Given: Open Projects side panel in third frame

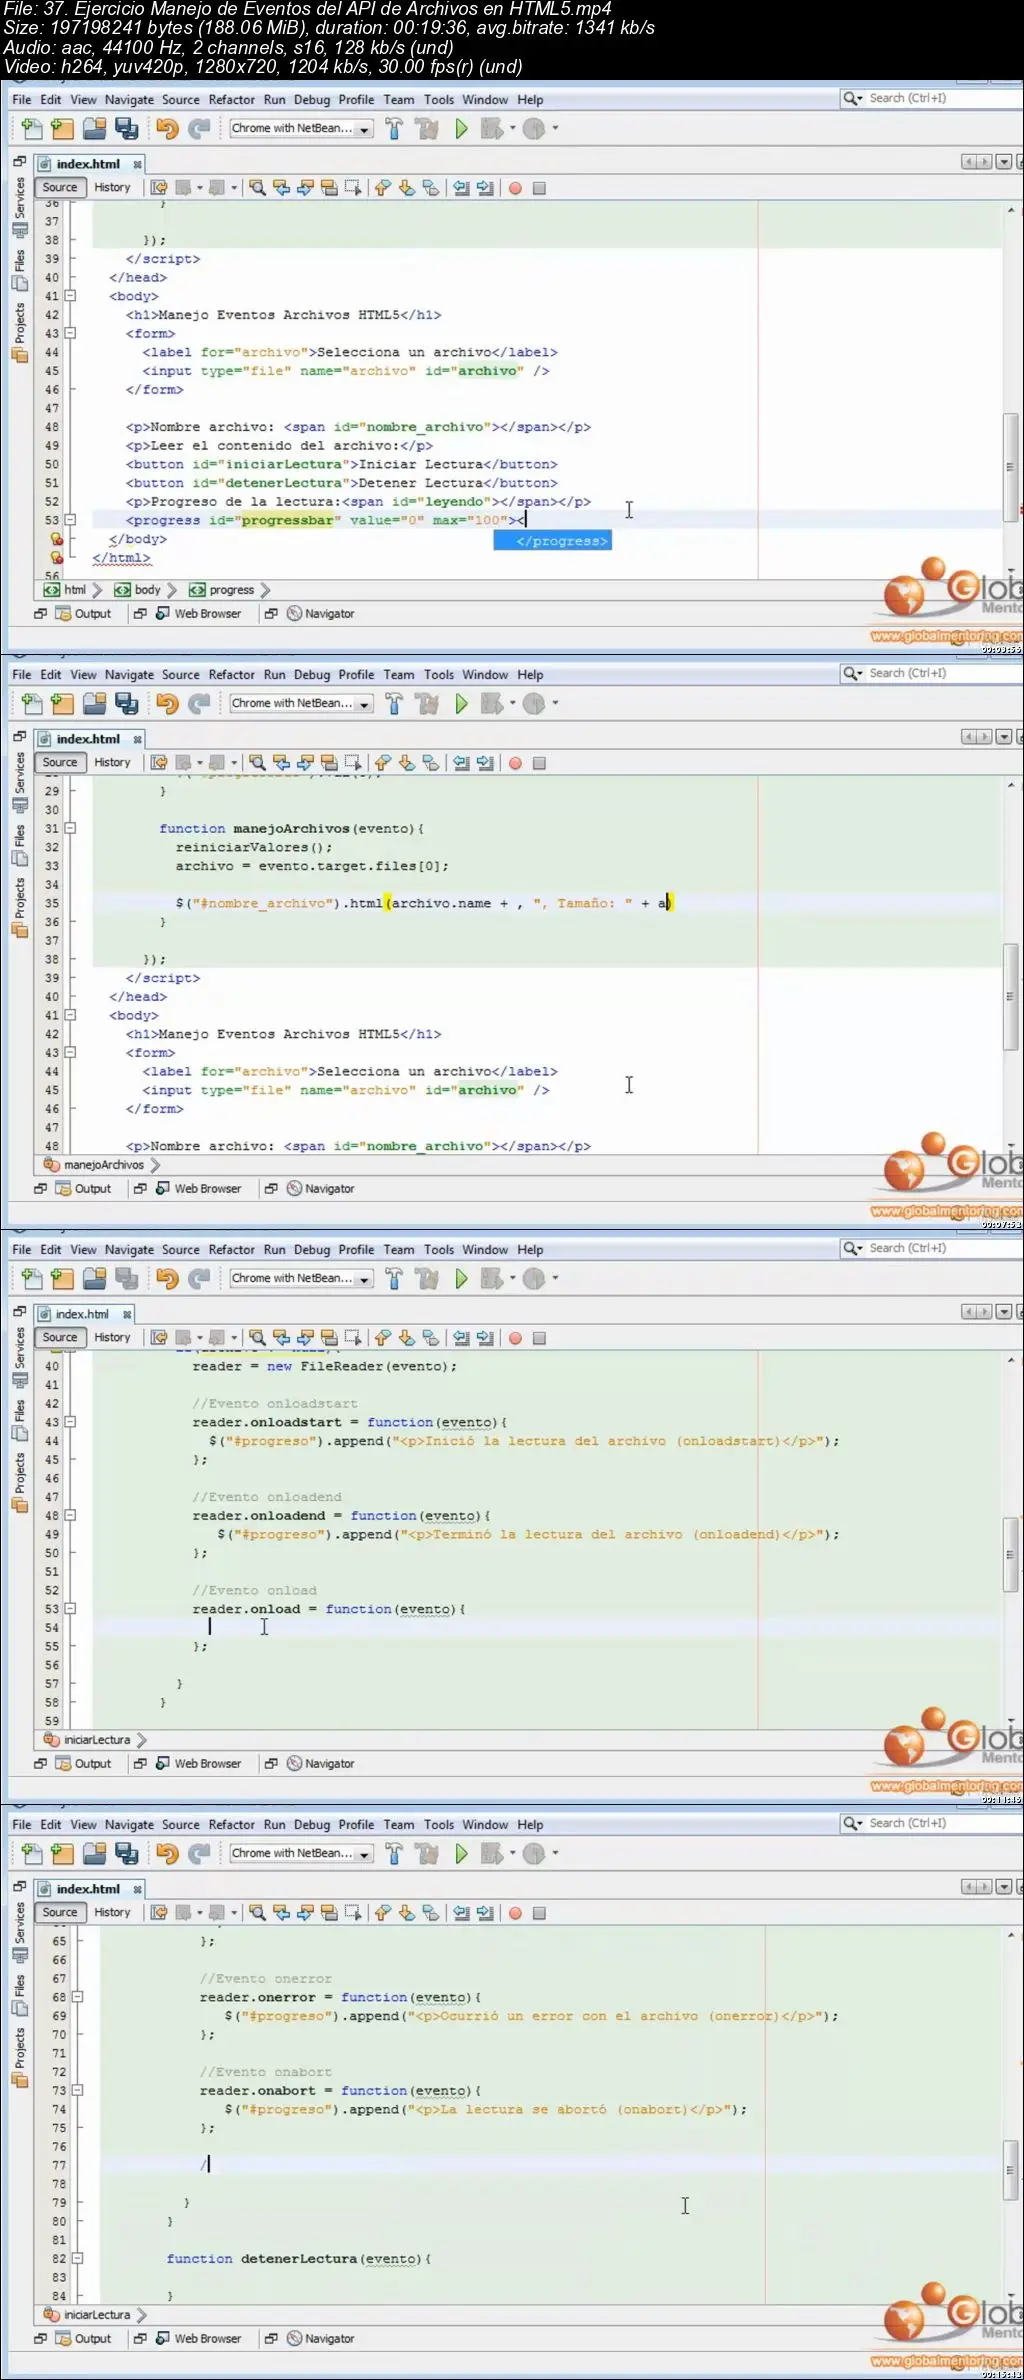Looking at the screenshot, I should [x=20, y=1482].
